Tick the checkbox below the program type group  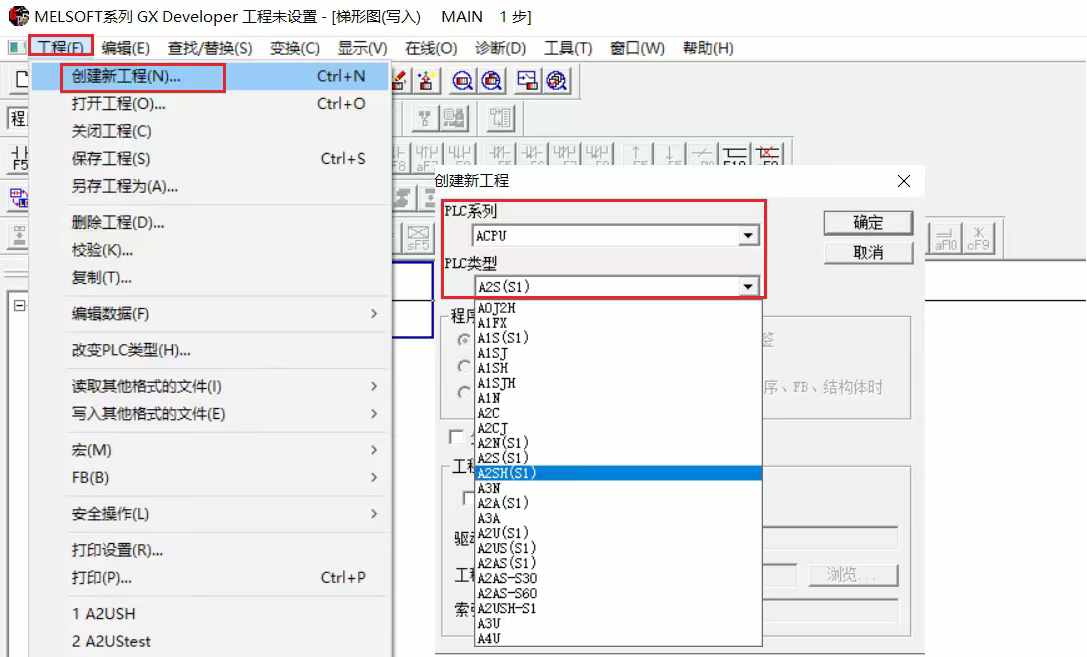coord(457,437)
